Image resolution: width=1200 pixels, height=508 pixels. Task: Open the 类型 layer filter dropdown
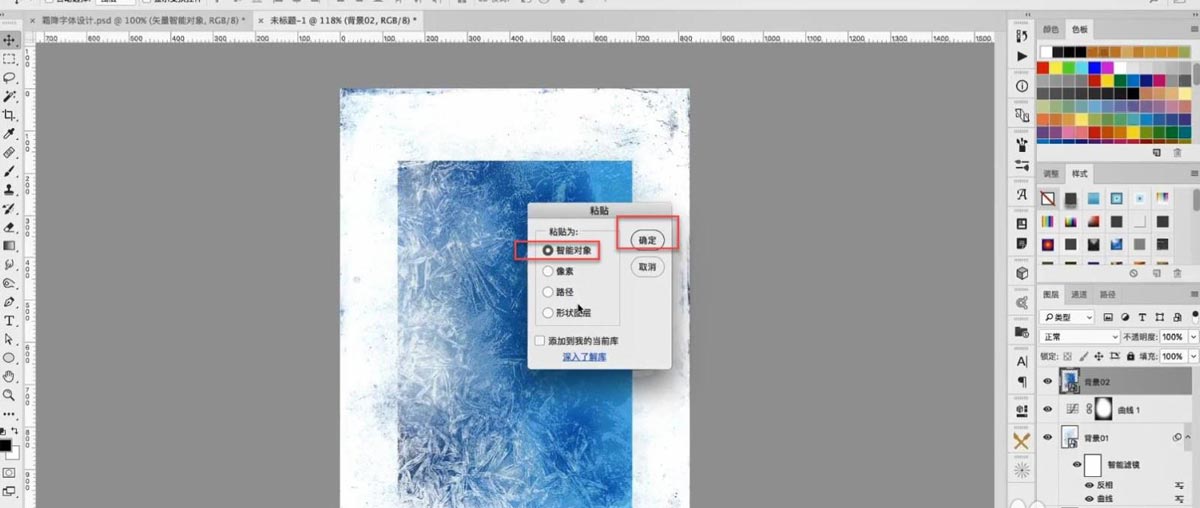[1067, 317]
